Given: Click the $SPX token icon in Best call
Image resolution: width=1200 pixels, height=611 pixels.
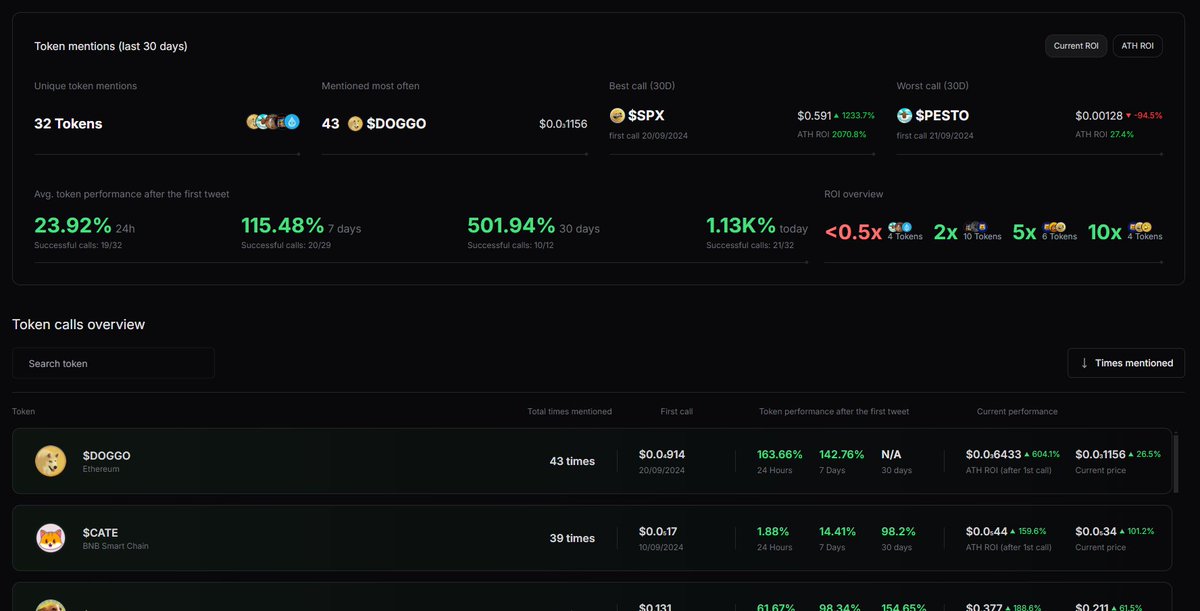Looking at the screenshot, I should pos(617,116).
